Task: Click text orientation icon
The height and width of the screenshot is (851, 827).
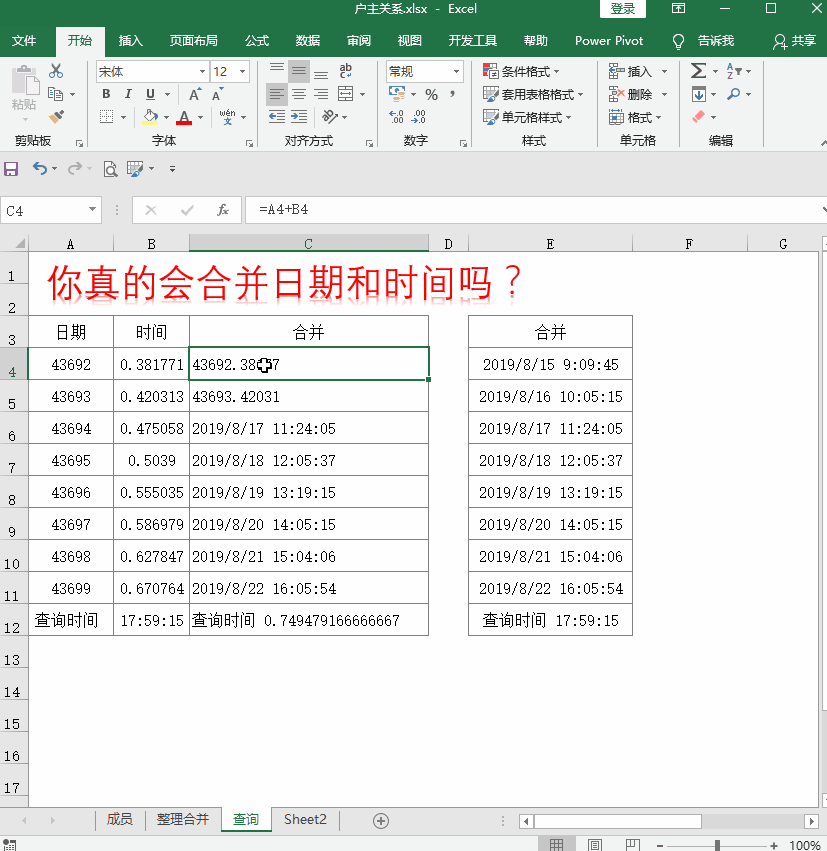Action: coord(330,117)
